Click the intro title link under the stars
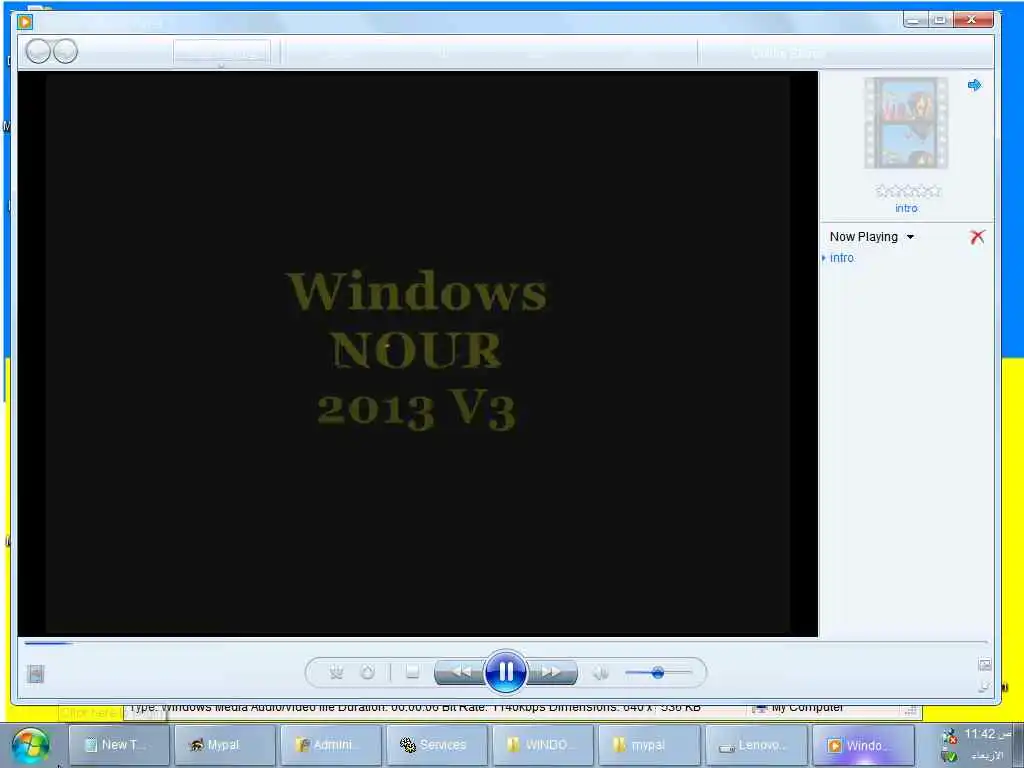 (906, 208)
